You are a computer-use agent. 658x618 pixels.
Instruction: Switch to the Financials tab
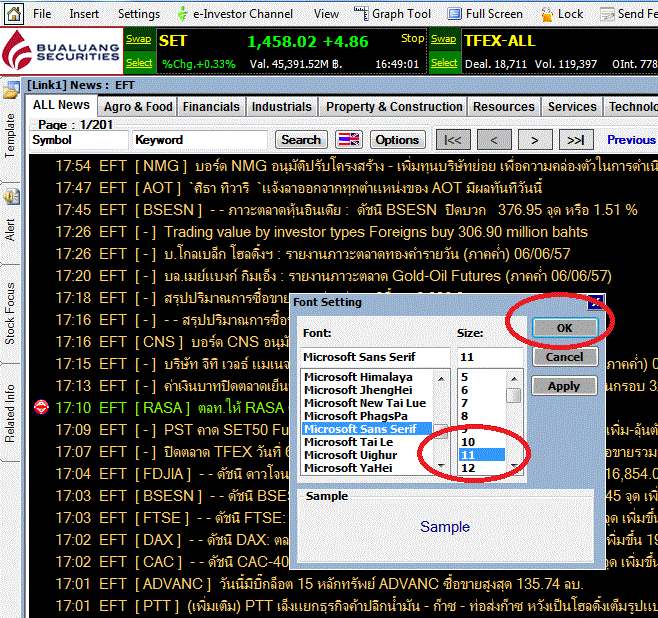211,107
